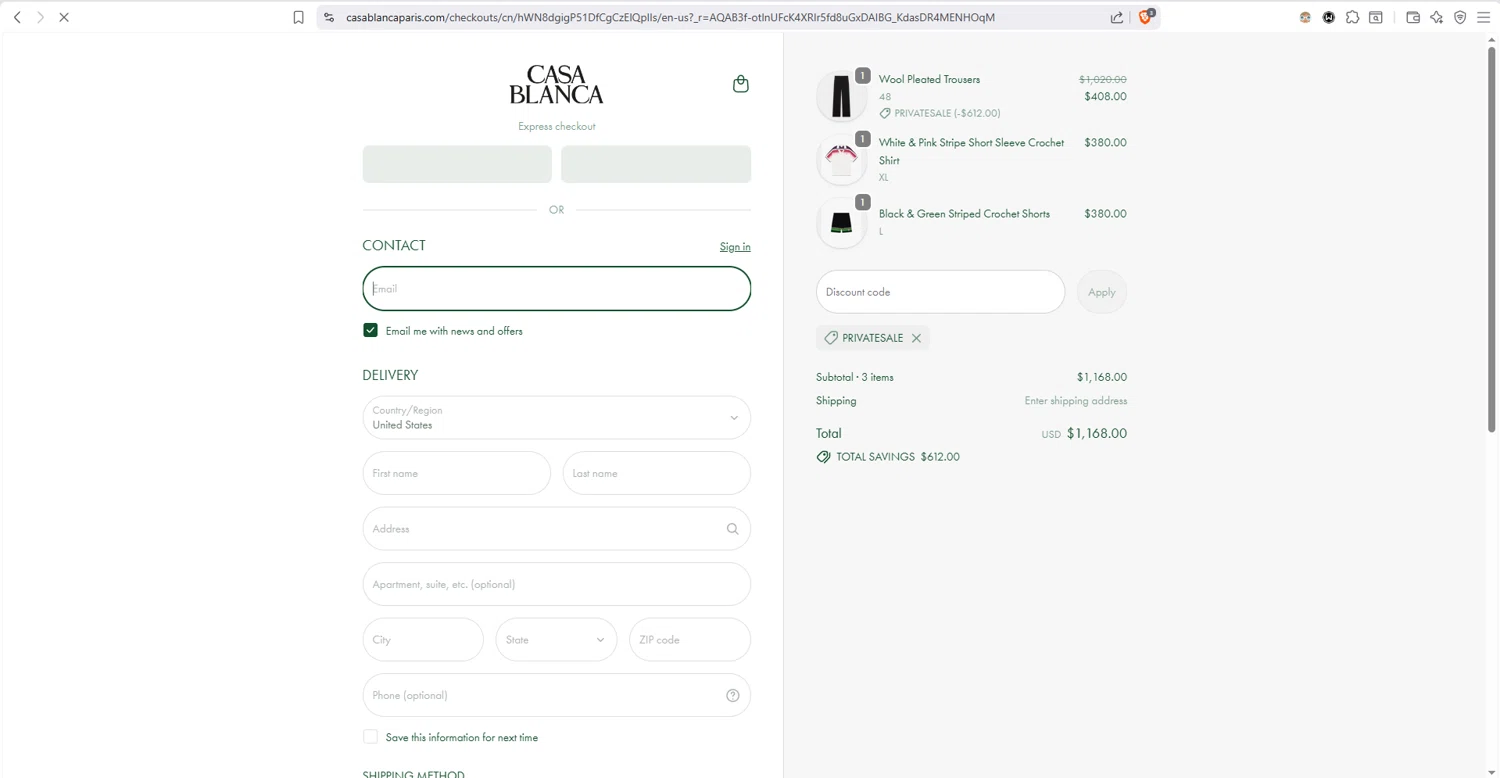1500x778 pixels.
Task: Open the Brave Wallet icon
Action: pos(1413,17)
